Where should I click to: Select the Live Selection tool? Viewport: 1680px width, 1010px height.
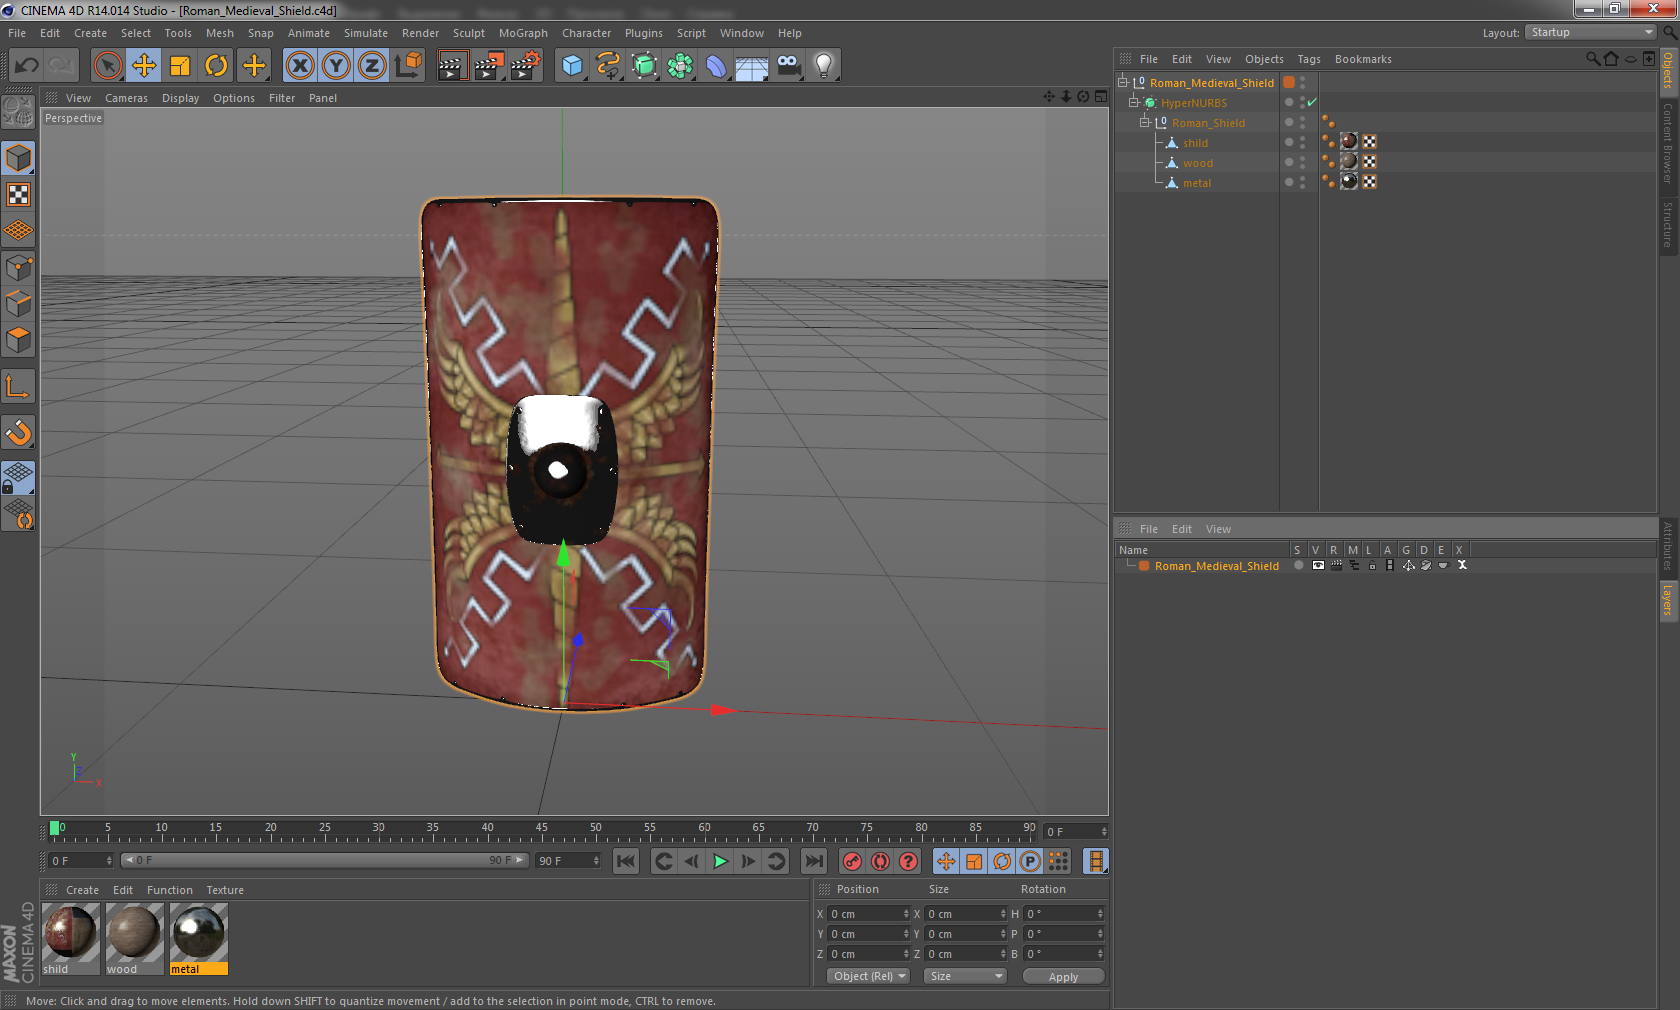tap(108, 66)
